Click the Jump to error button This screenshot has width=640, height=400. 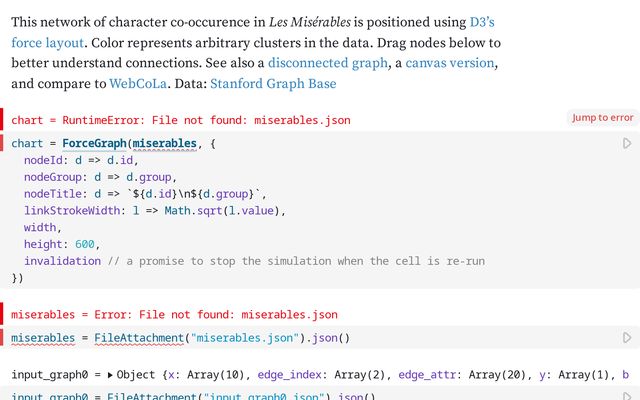(x=602, y=118)
